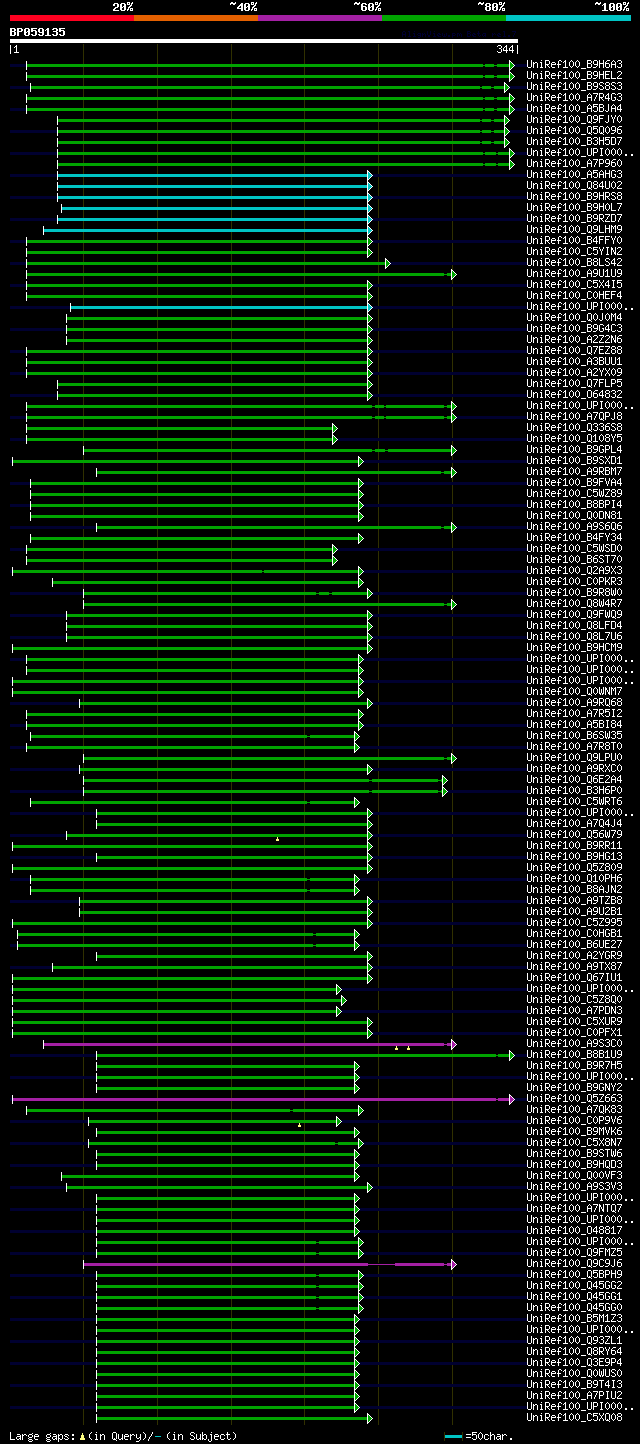Select hit label UniRef100_B9S8S3
This screenshot has width=640, height=1444.
574,87
